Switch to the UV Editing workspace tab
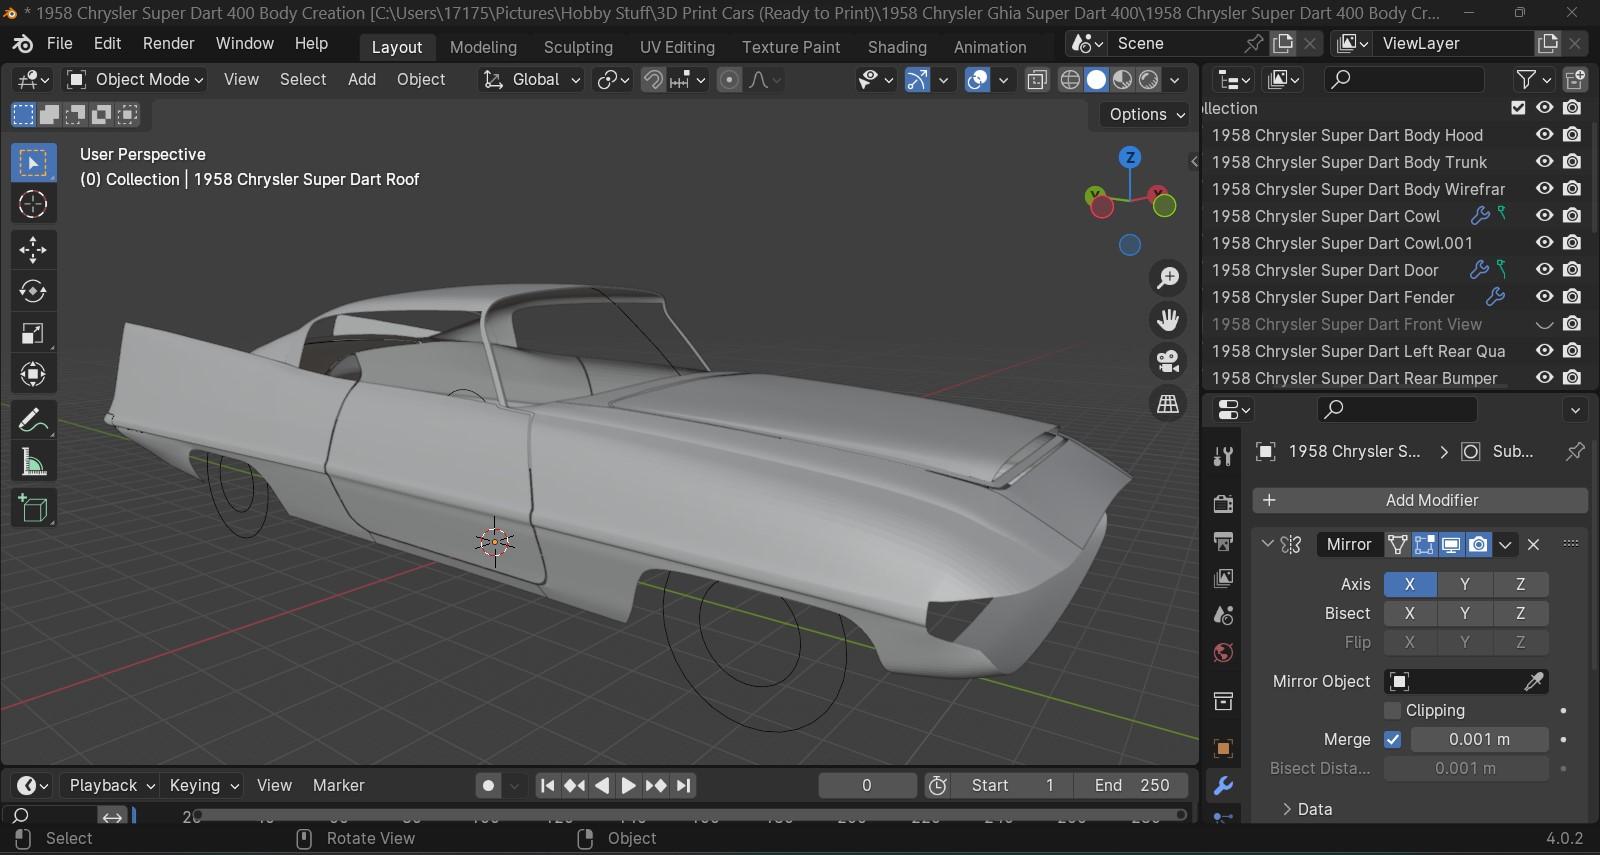Image resolution: width=1600 pixels, height=855 pixels. click(x=677, y=47)
